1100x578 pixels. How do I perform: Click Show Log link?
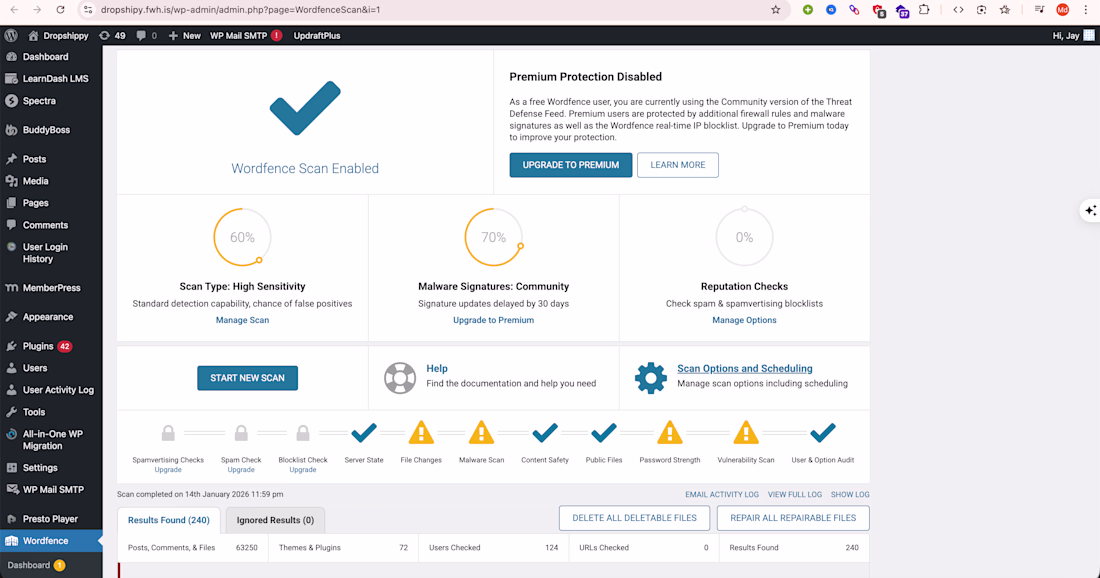point(850,495)
